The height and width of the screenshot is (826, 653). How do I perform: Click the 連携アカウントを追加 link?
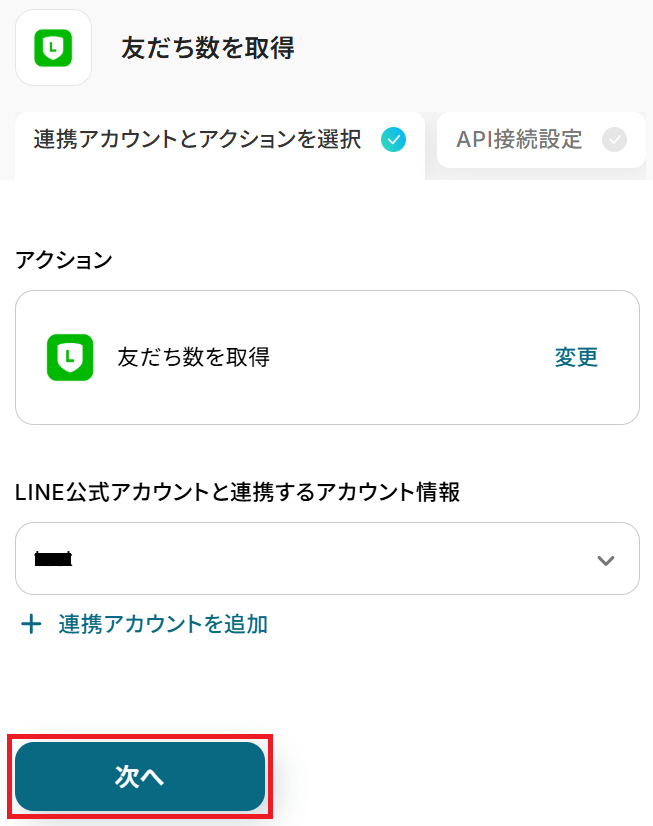(x=163, y=625)
